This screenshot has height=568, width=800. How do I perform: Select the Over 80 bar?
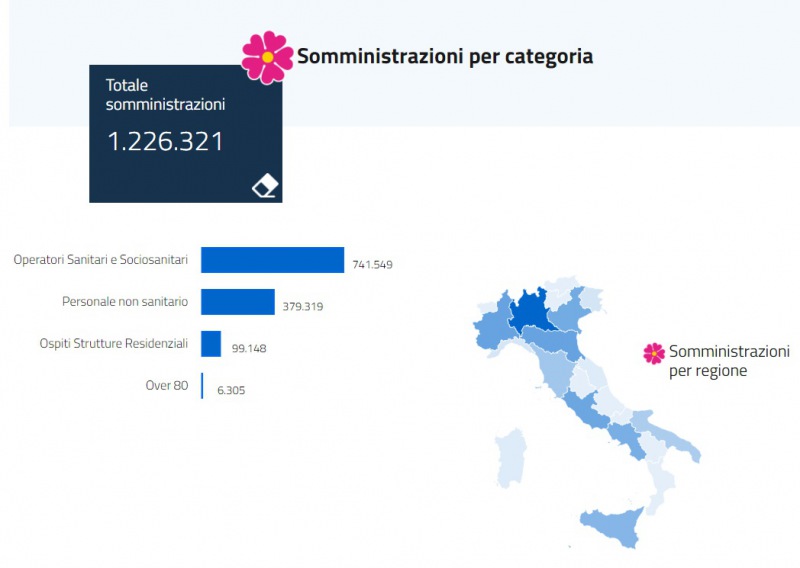click(202, 386)
